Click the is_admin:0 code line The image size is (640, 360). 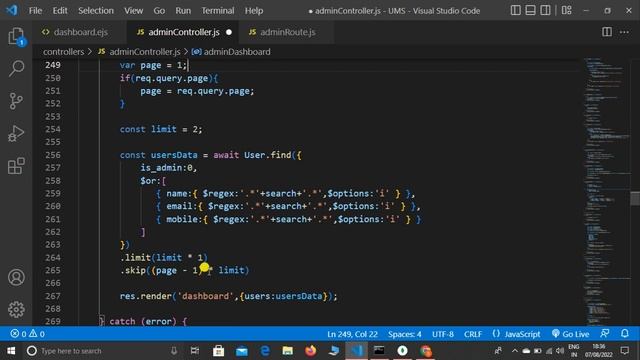coord(169,168)
